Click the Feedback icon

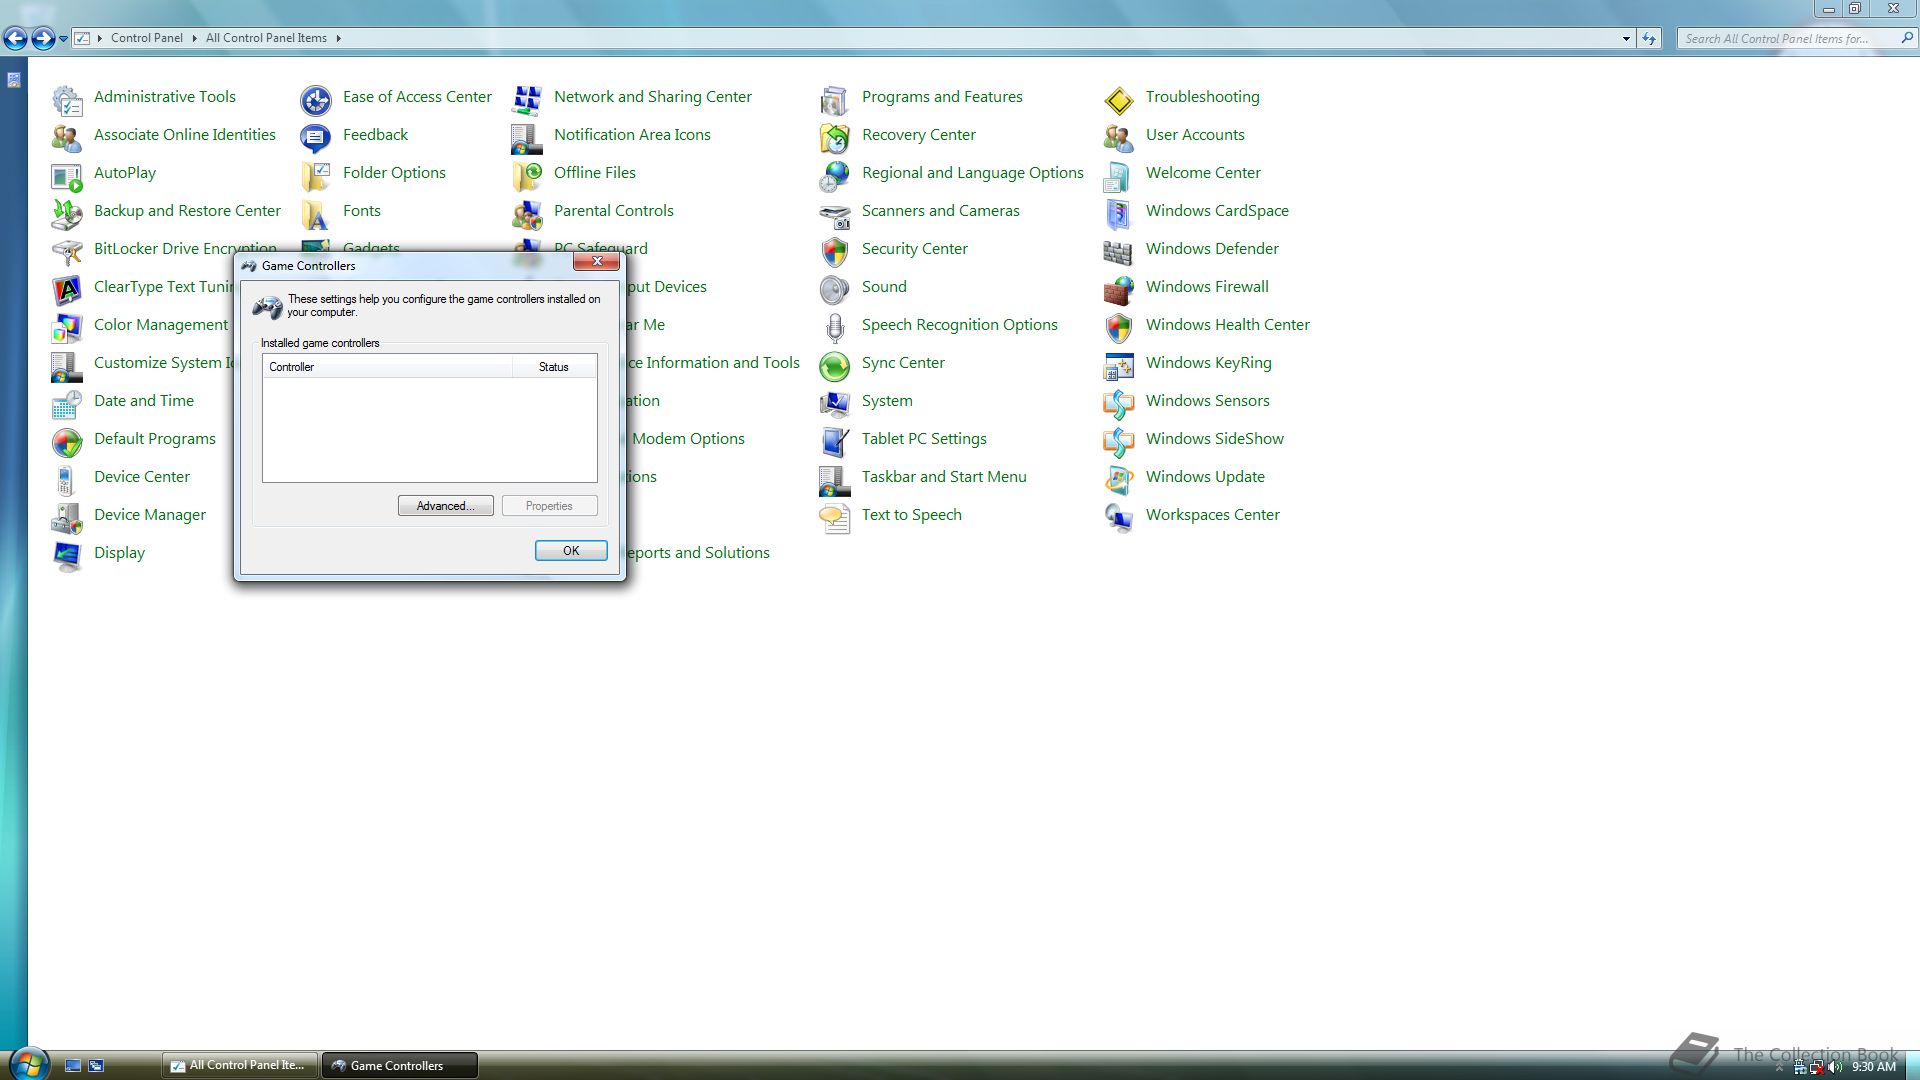click(316, 138)
